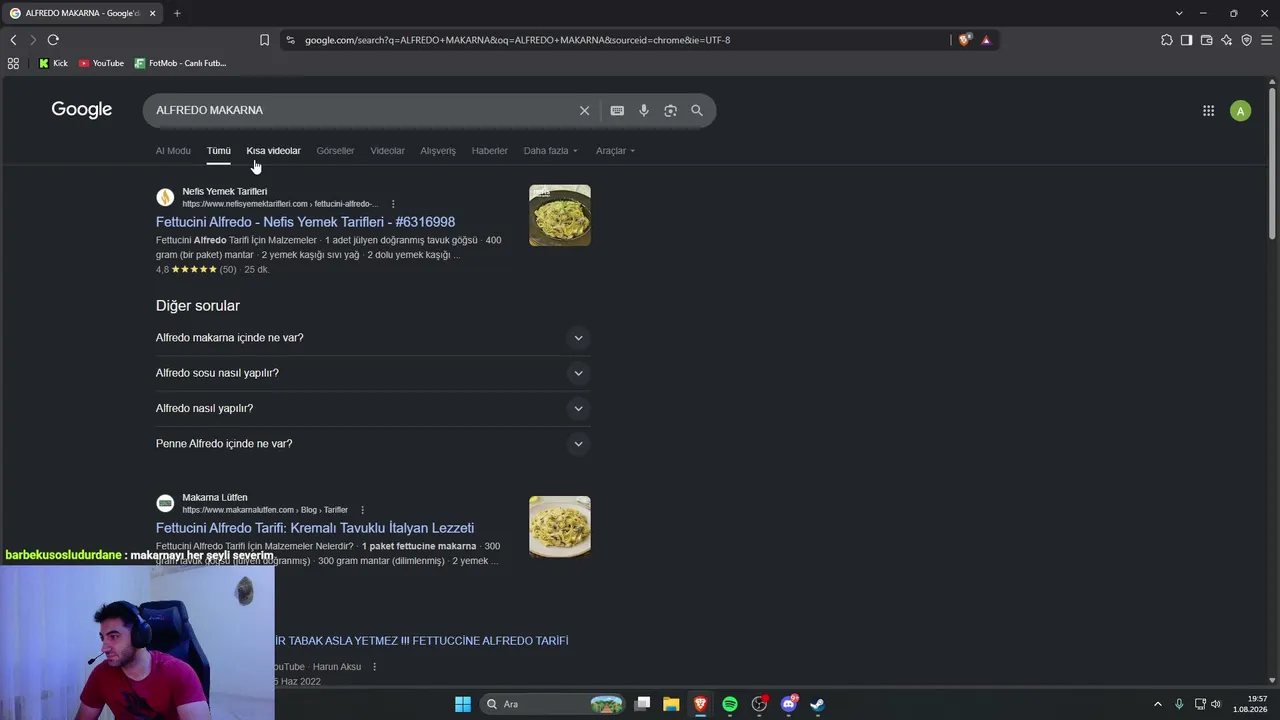Open the Makarna Lütfen pasta thumbnail
The height and width of the screenshot is (720, 1280).
click(560, 527)
